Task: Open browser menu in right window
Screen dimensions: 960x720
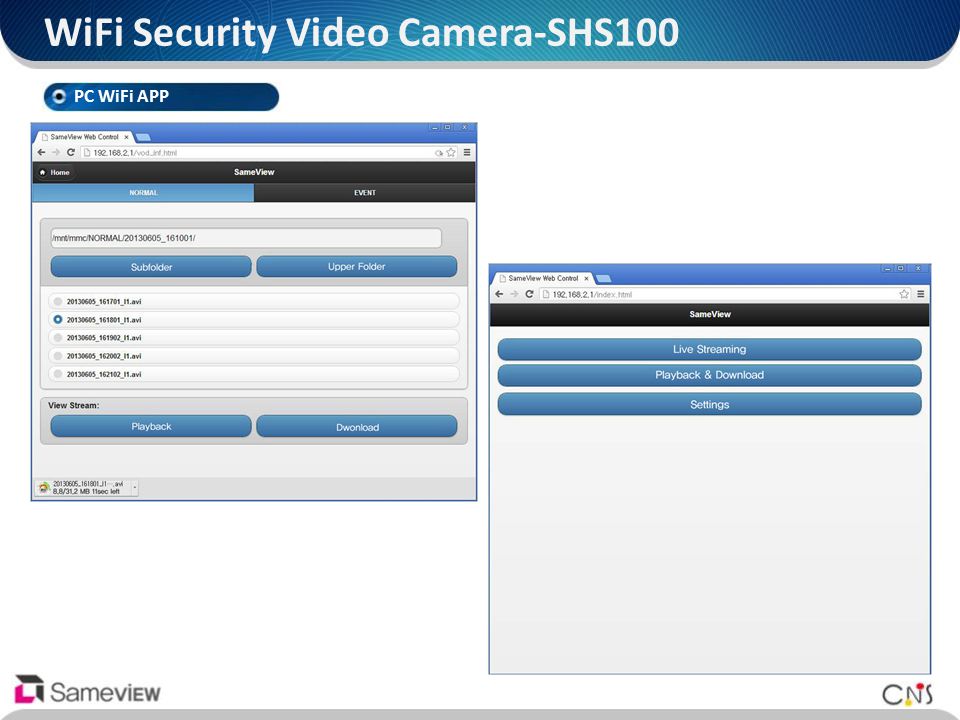Action: click(x=920, y=294)
